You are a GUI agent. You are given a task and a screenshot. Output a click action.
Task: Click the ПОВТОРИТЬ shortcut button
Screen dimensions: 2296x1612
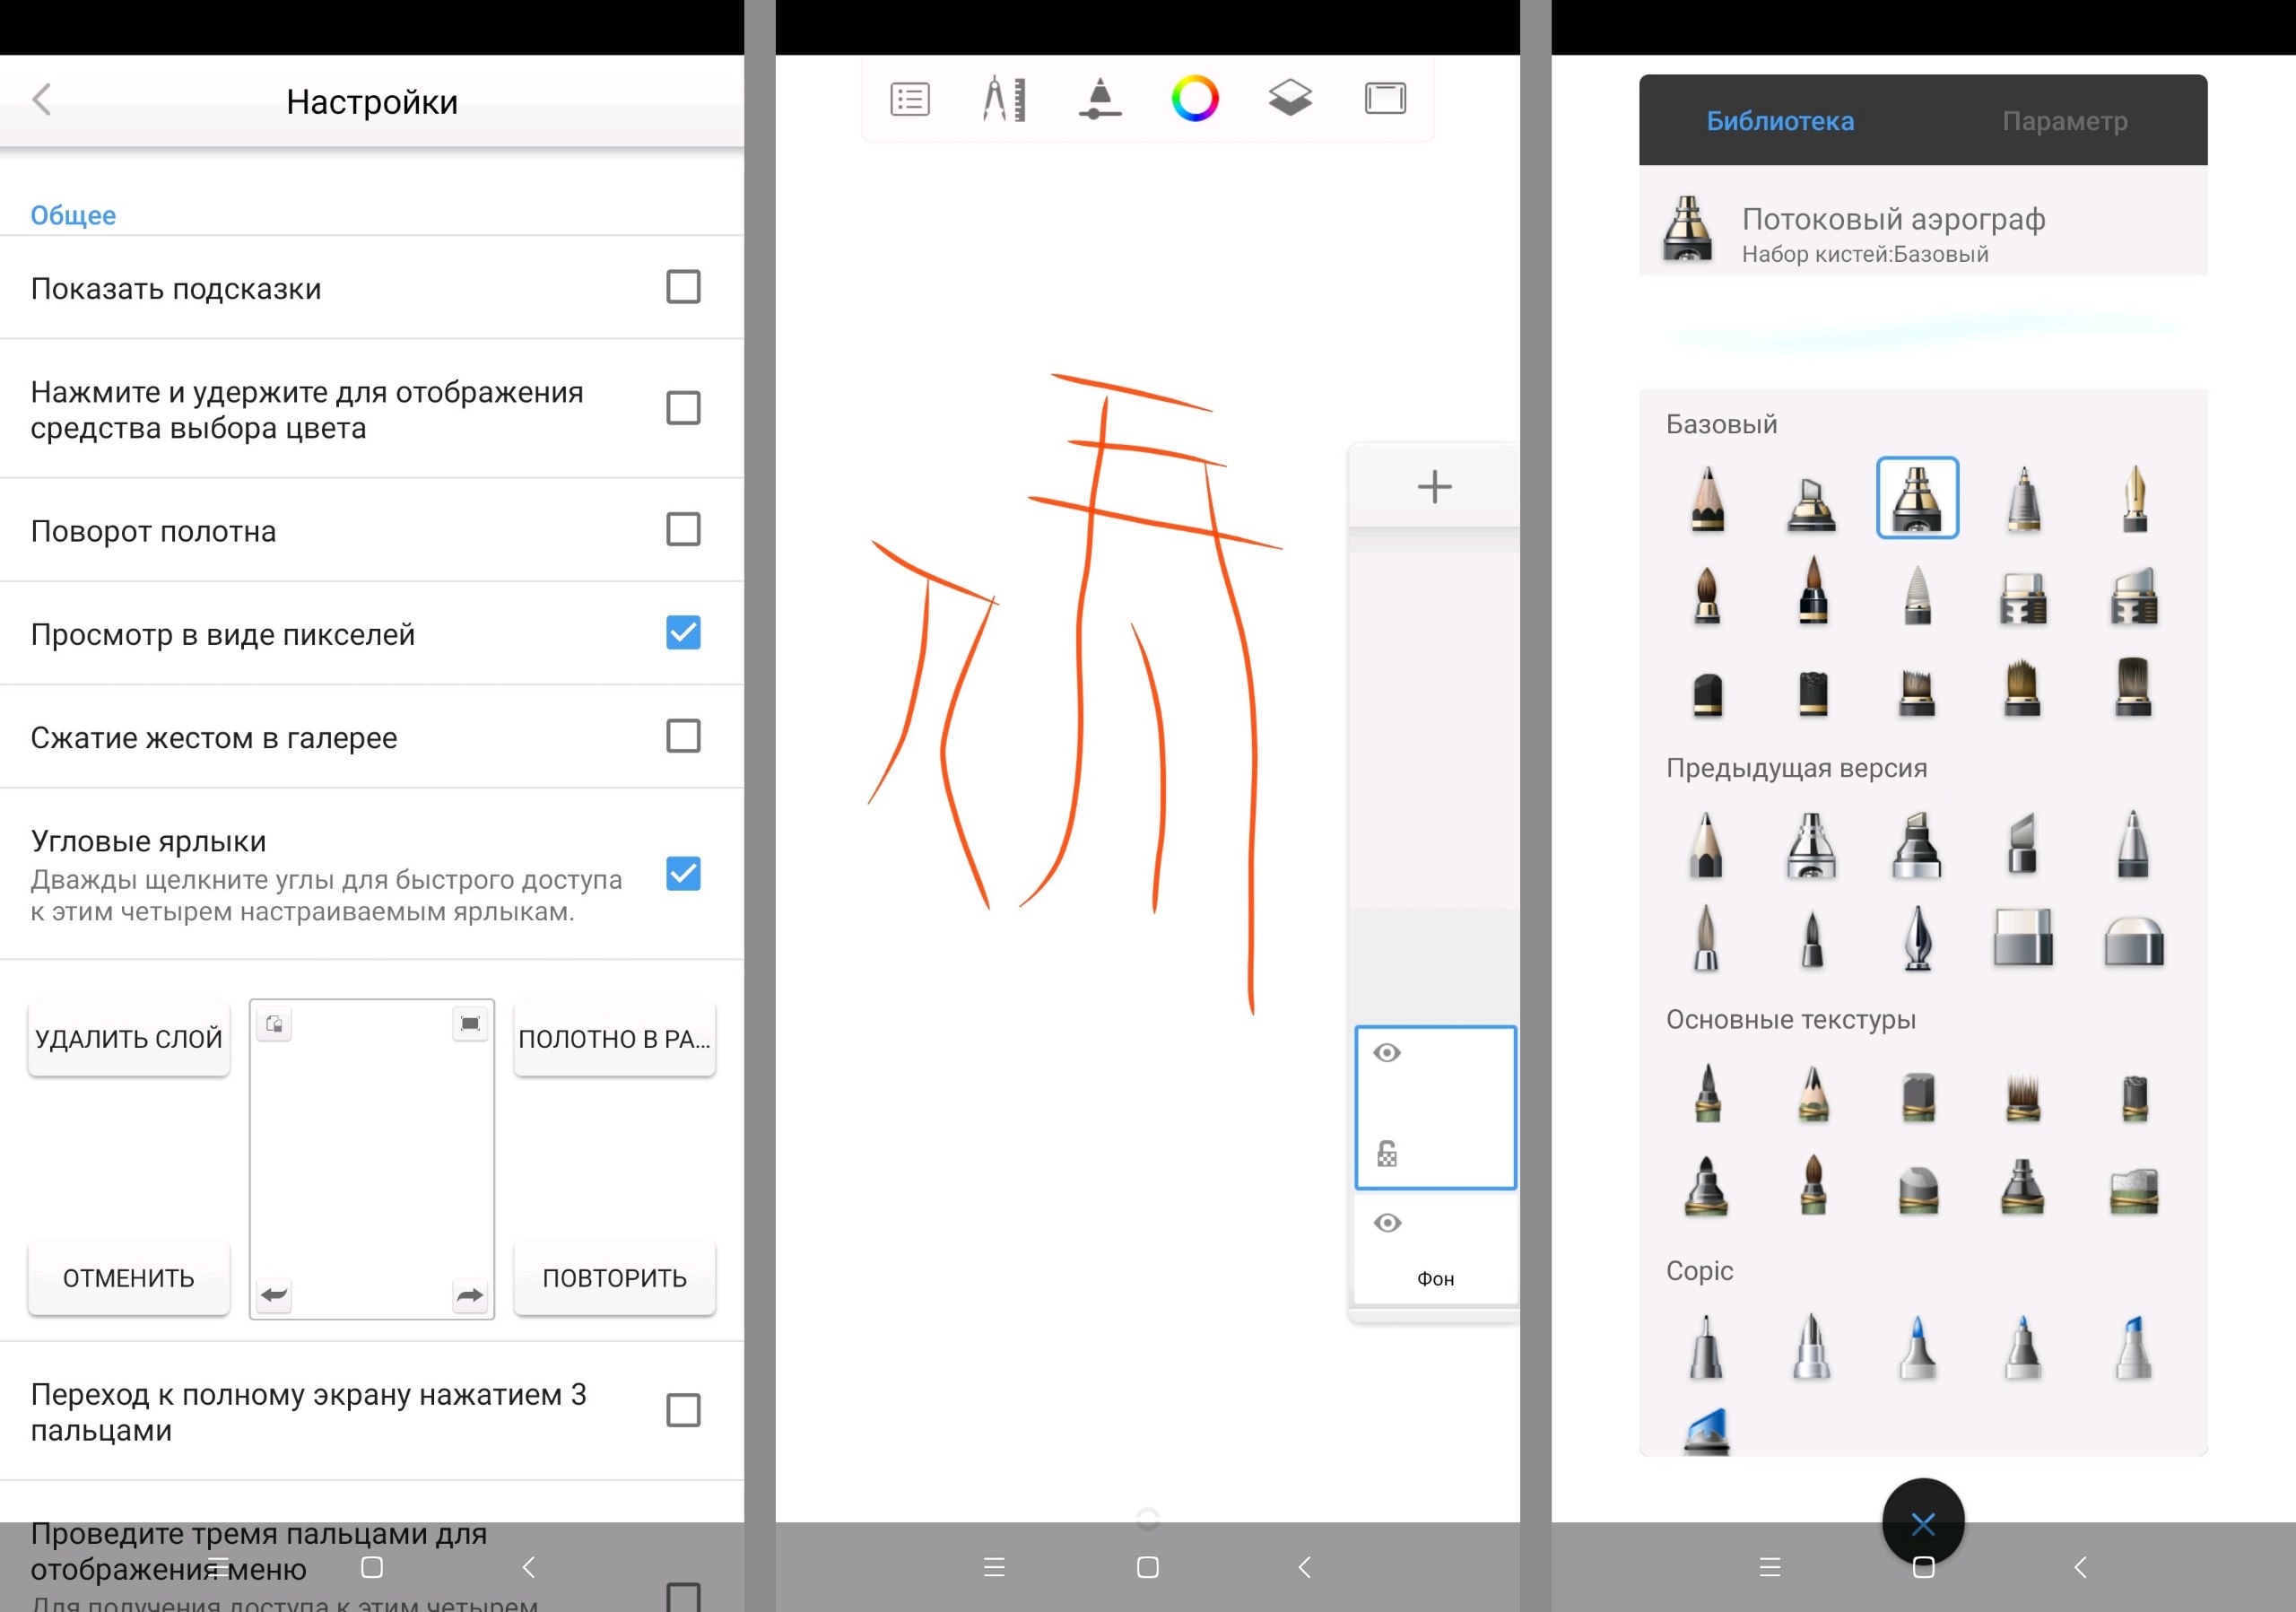(614, 1277)
